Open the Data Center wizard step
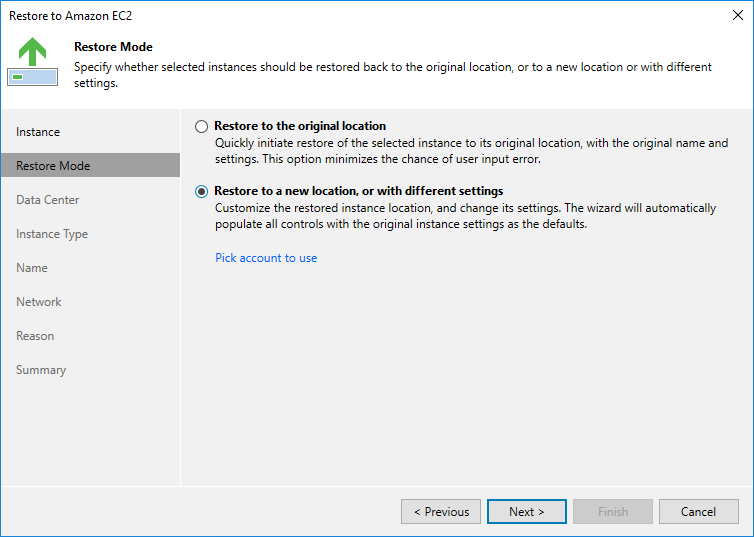Screen dimensions: 754x537 point(48,200)
